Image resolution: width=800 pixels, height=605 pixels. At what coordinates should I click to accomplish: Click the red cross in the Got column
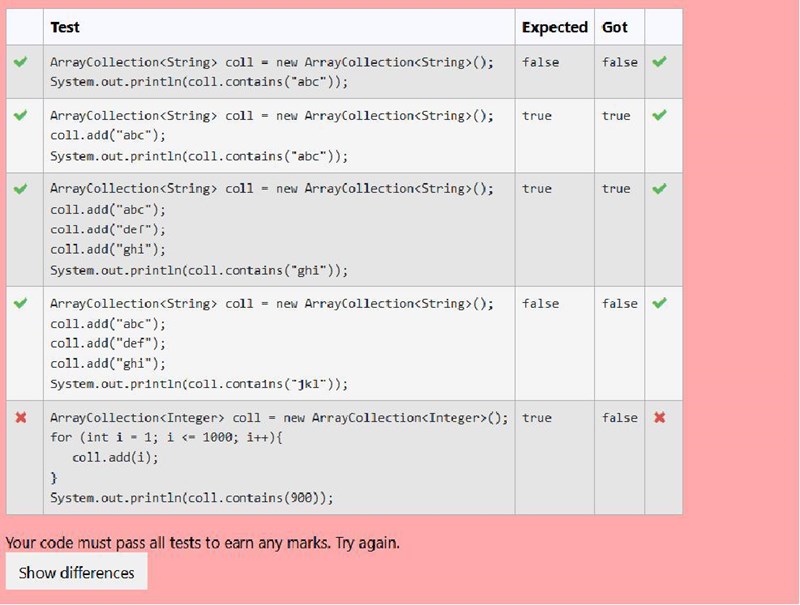click(660, 418)
